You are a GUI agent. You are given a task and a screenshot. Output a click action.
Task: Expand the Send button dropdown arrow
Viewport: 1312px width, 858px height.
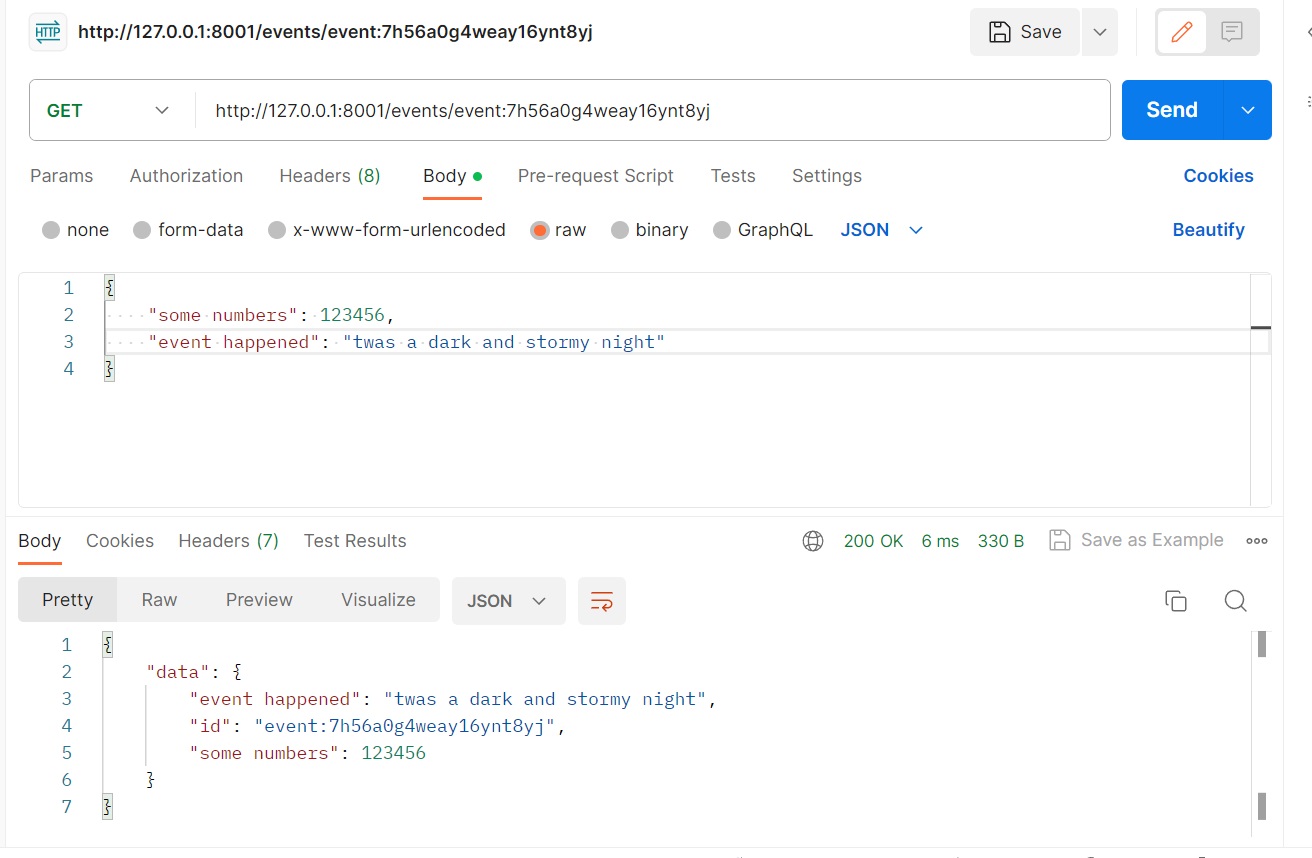[1248, 110]
